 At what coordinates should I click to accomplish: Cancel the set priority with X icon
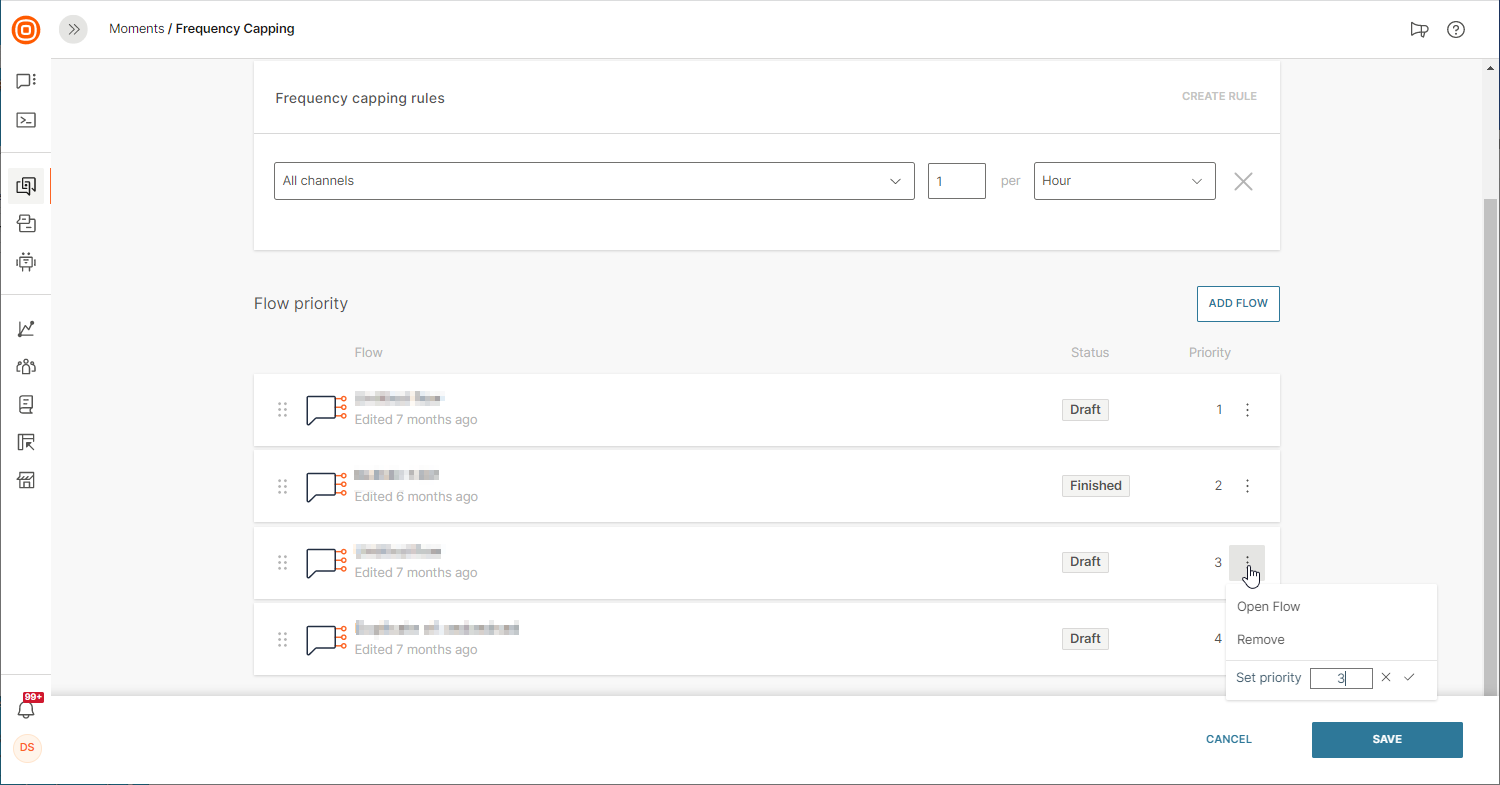(x=1386, y=678)
